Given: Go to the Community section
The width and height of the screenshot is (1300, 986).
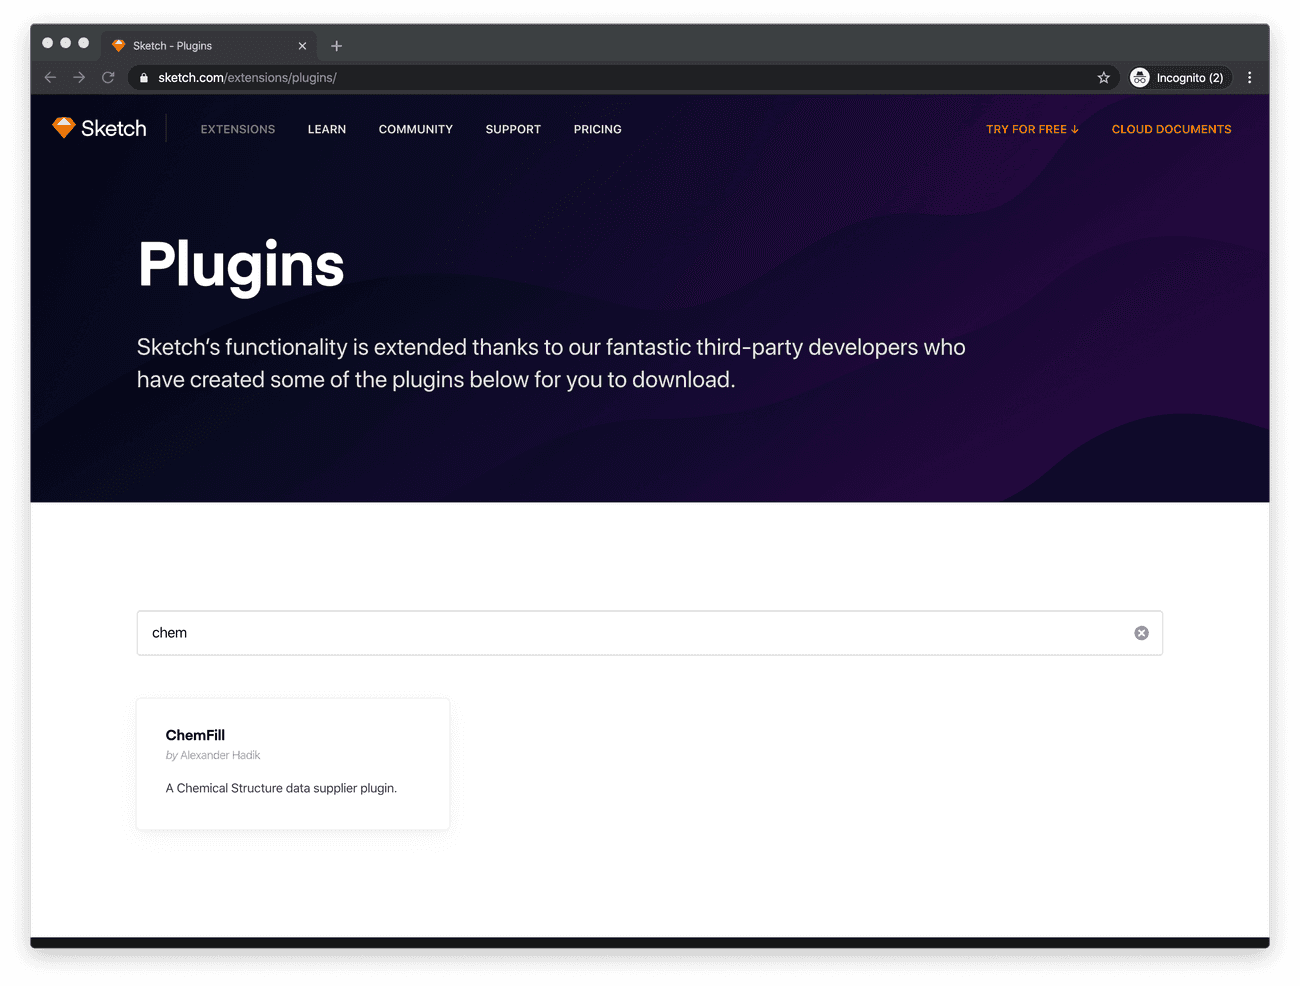Looking at the screenshot, I should tap(415, 129).
